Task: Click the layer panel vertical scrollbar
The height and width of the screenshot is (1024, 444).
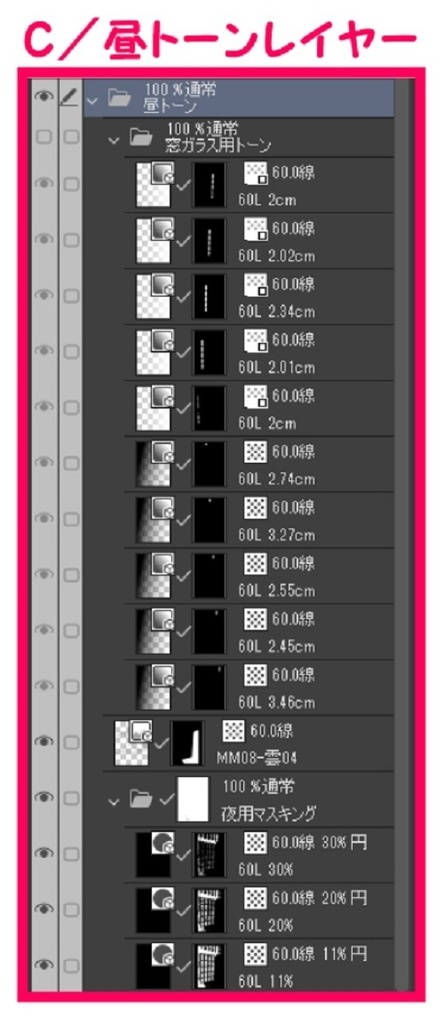Action: (x=404, y=534)
